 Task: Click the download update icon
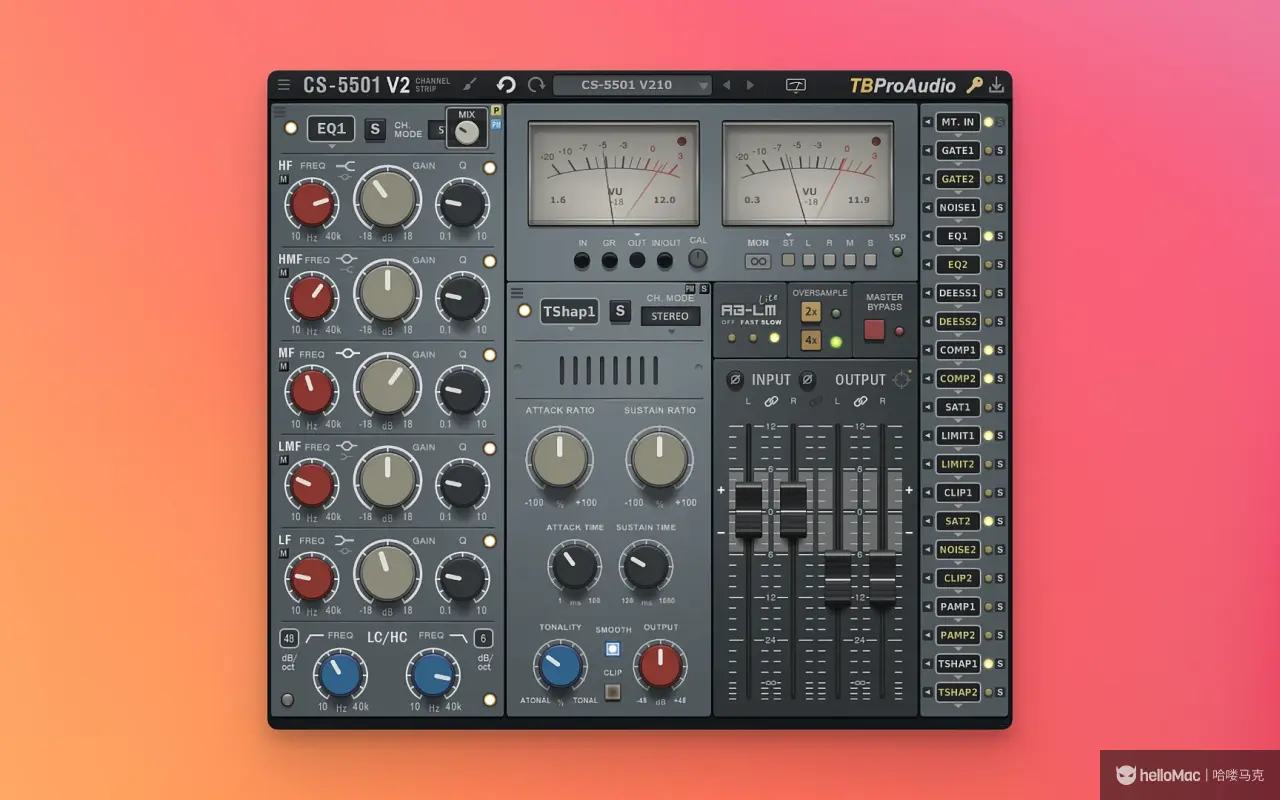point(997,85)
